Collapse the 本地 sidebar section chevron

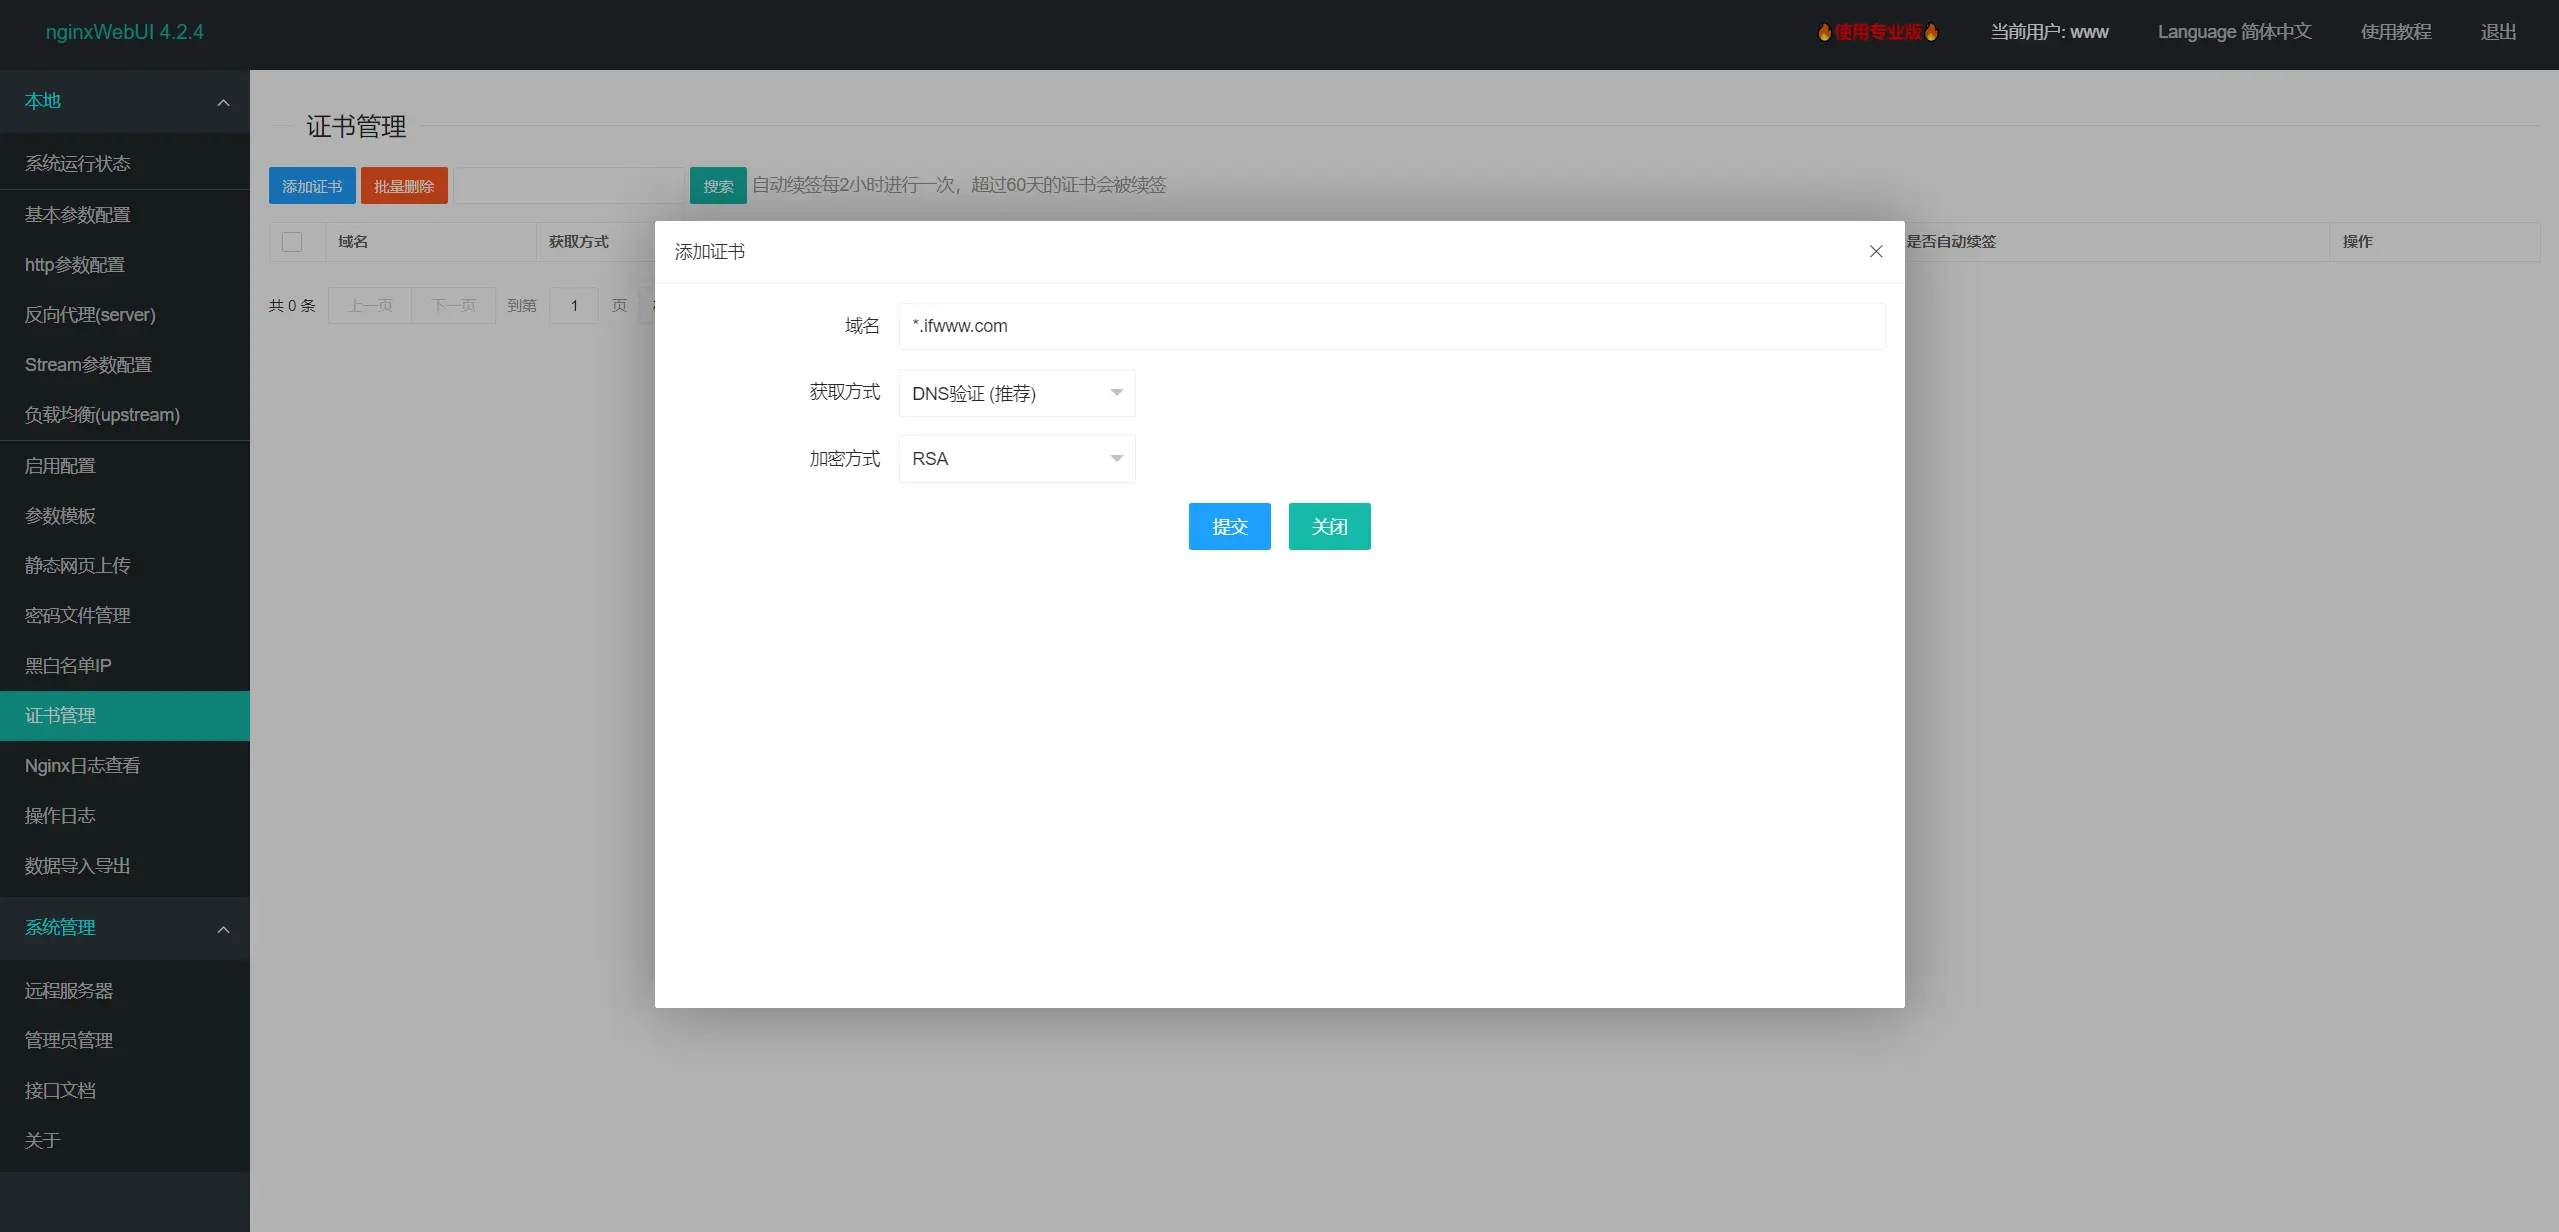coord(223,102)
